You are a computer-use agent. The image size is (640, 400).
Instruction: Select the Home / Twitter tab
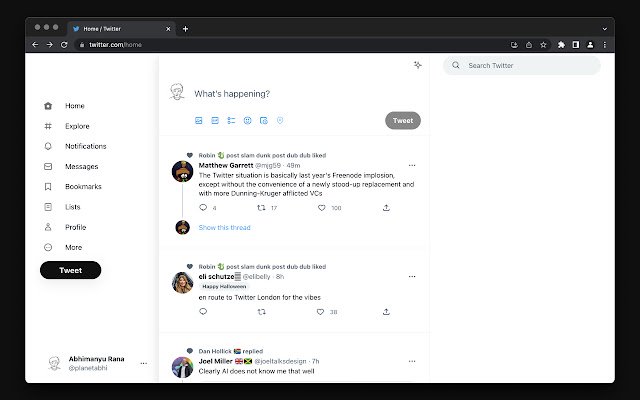point(121,29)
